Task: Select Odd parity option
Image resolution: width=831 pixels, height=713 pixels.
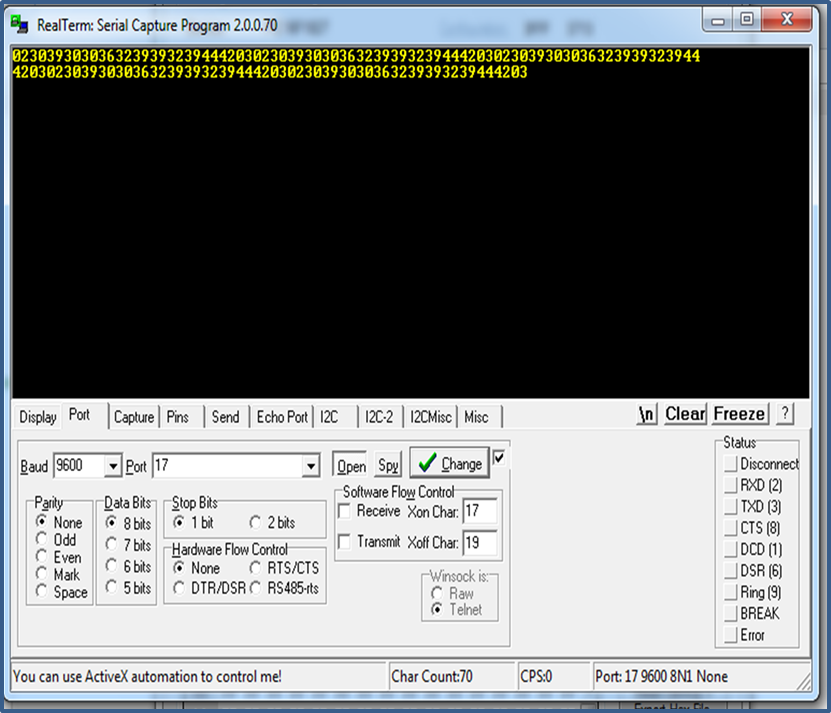Action: point(56,540)
